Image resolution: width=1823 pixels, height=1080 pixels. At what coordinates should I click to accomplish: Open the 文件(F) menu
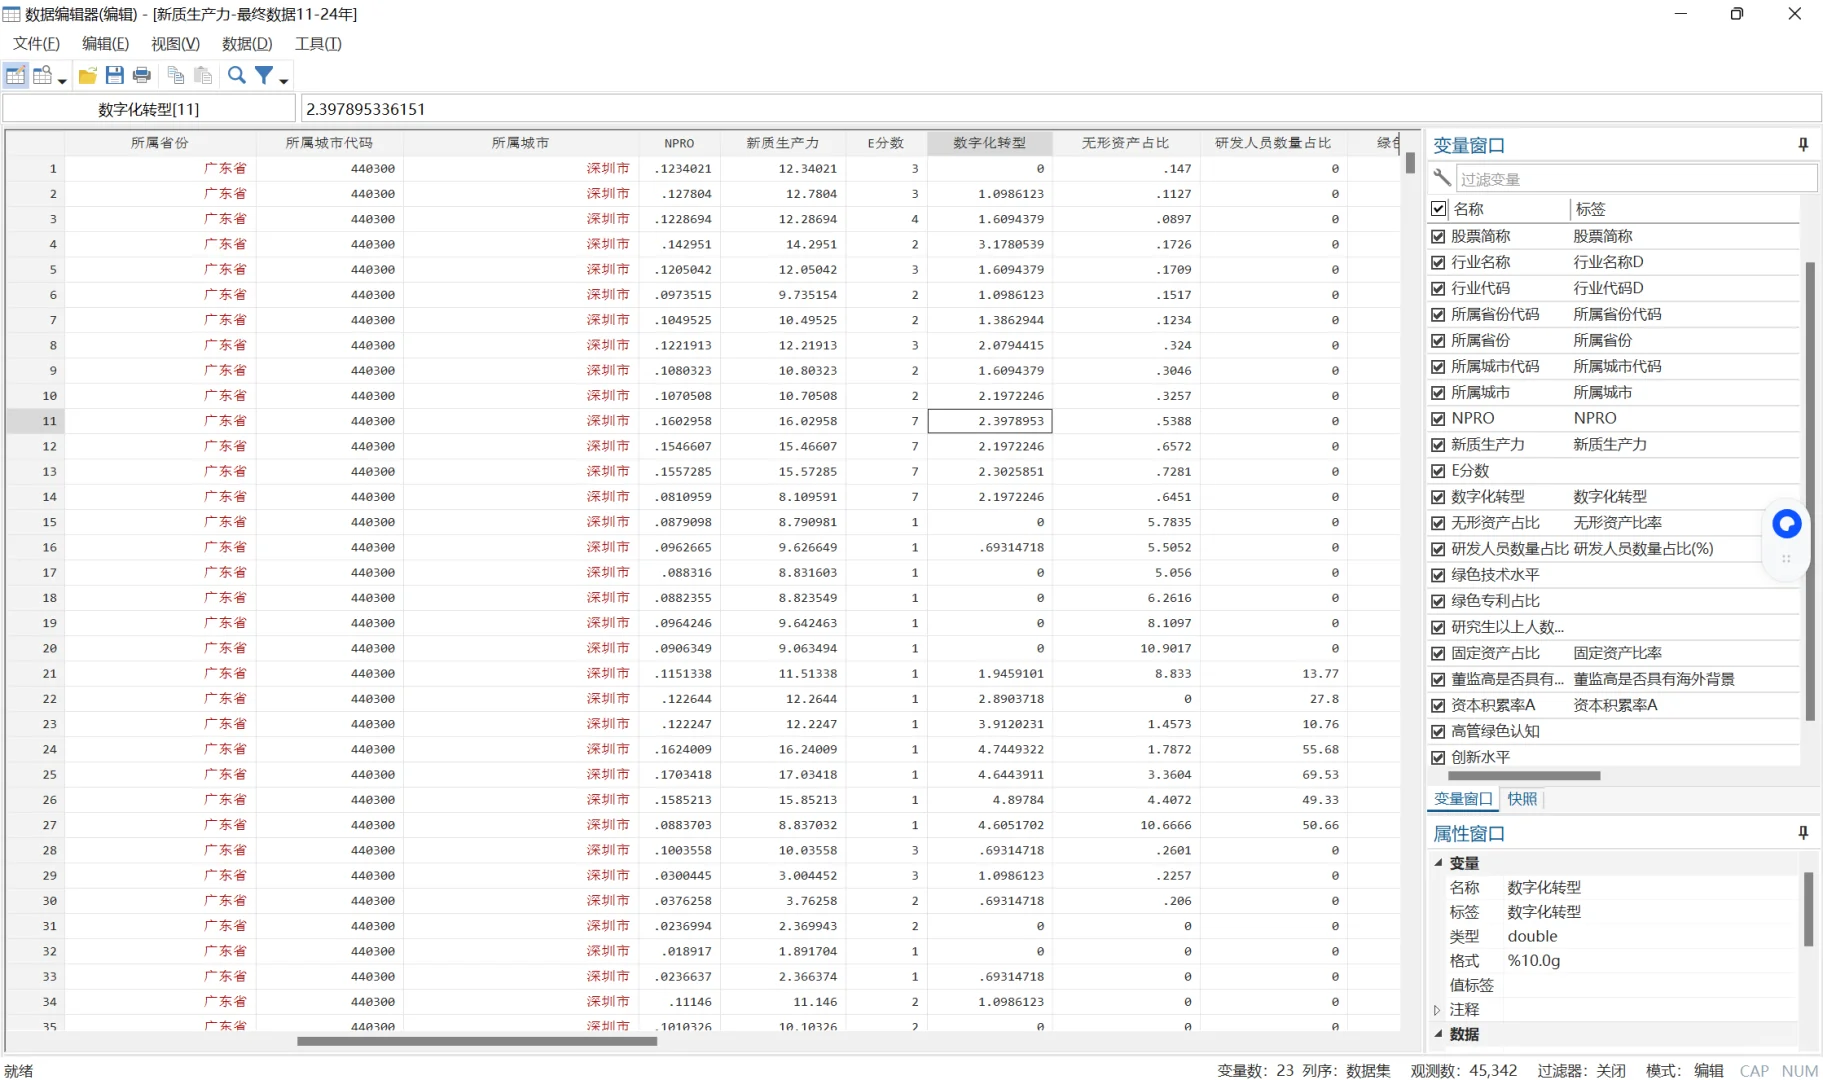[36, 44]
